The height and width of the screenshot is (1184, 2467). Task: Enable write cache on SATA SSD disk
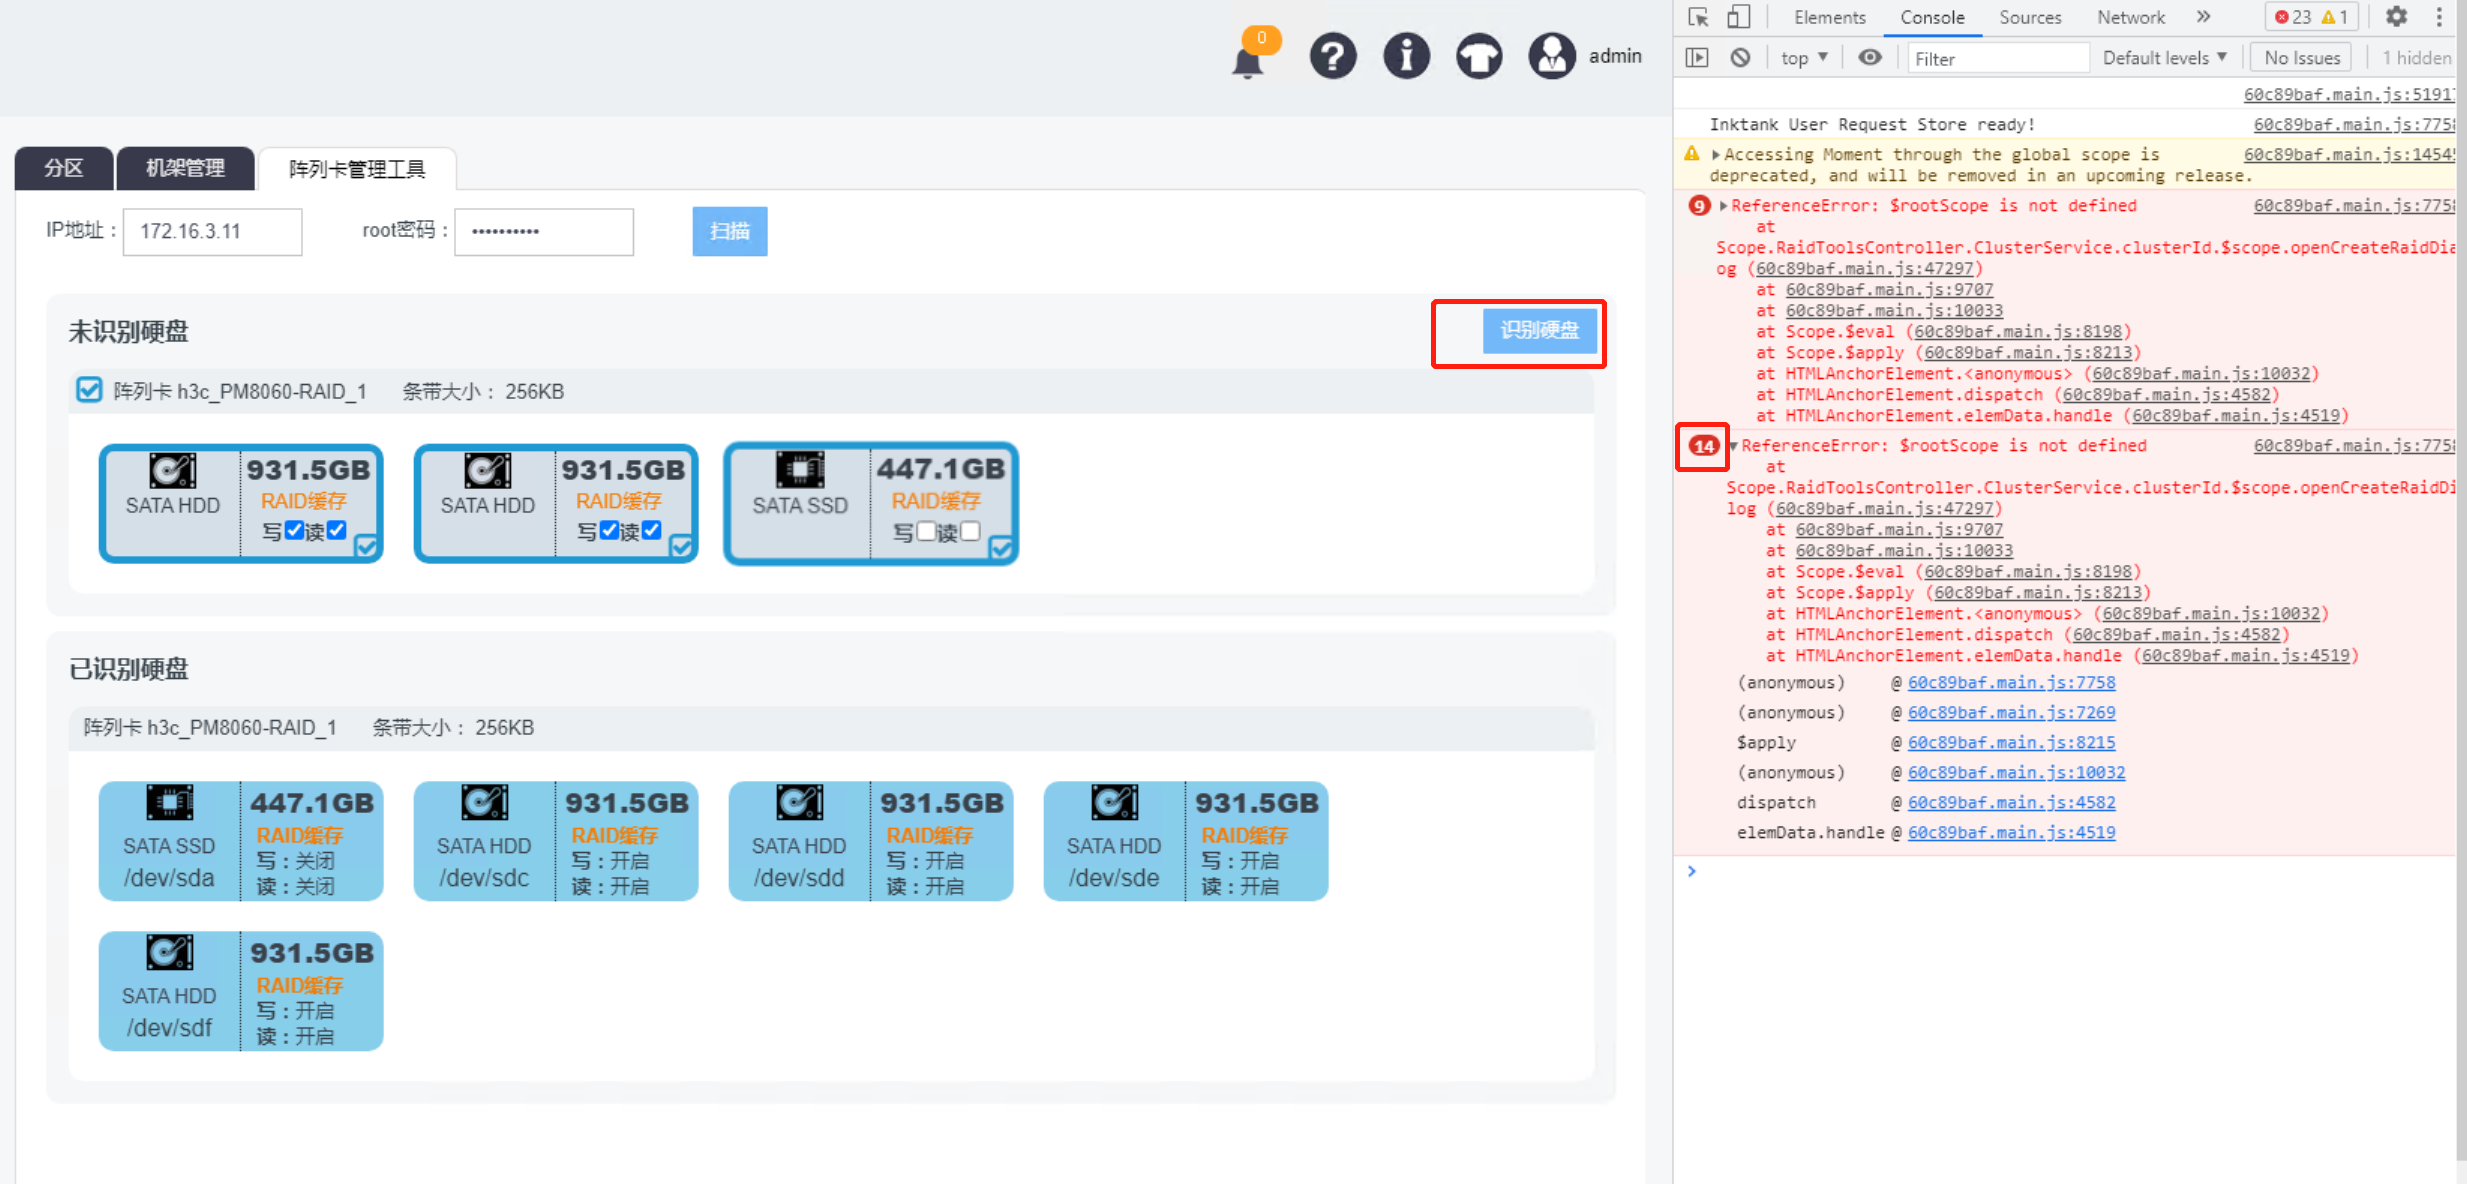pos(926,531)
